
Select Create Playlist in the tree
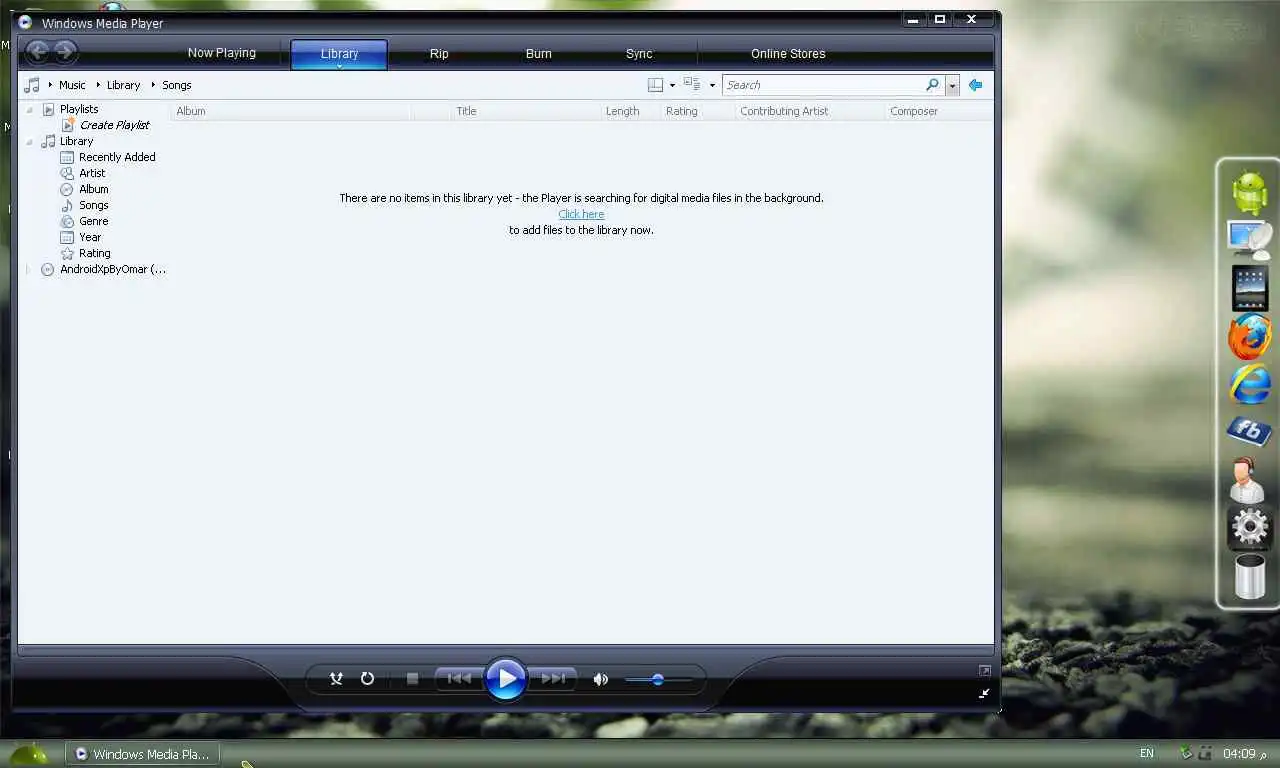click(114, 125)
